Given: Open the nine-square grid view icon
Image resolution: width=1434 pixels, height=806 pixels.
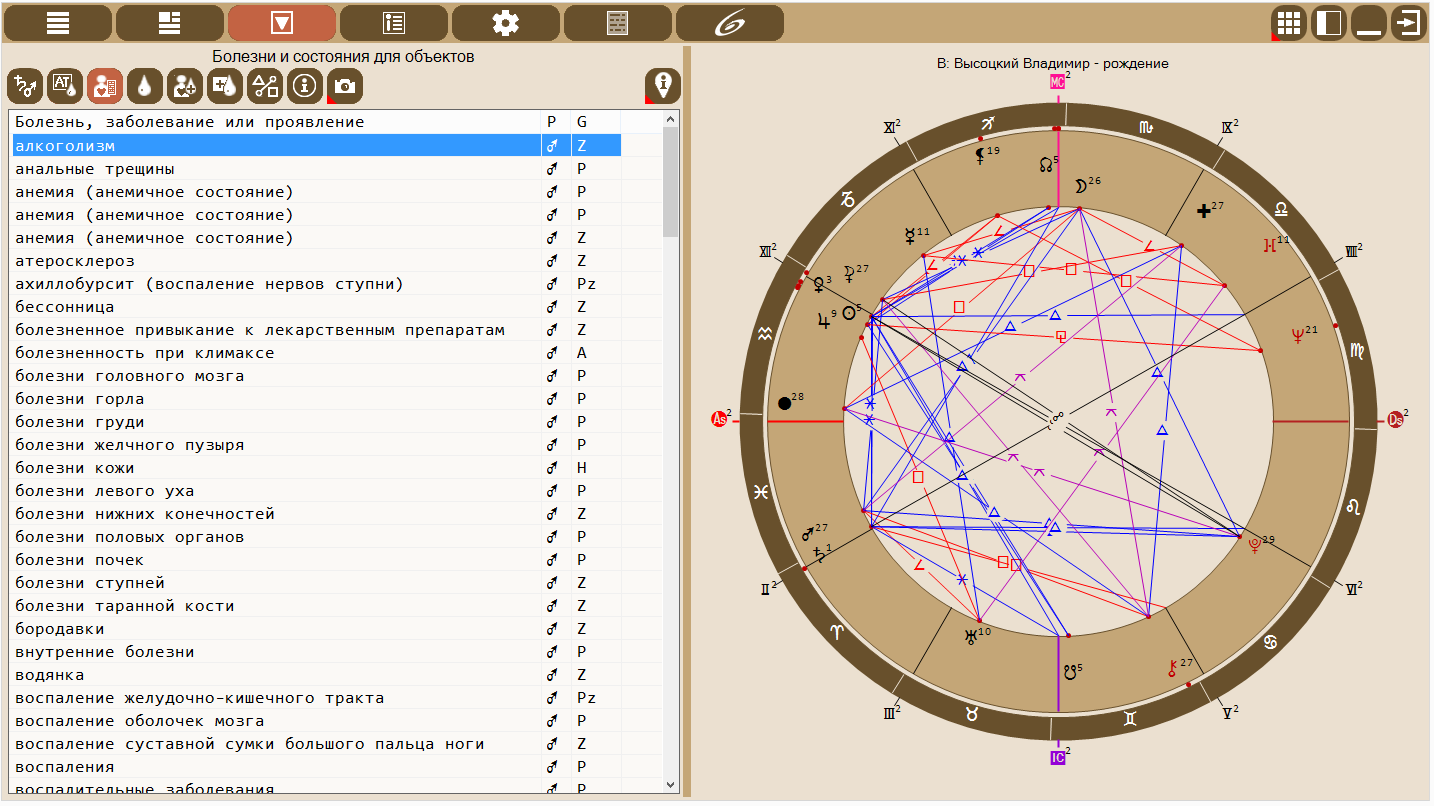Looking at the screenshot, I should coord(1289,23).
